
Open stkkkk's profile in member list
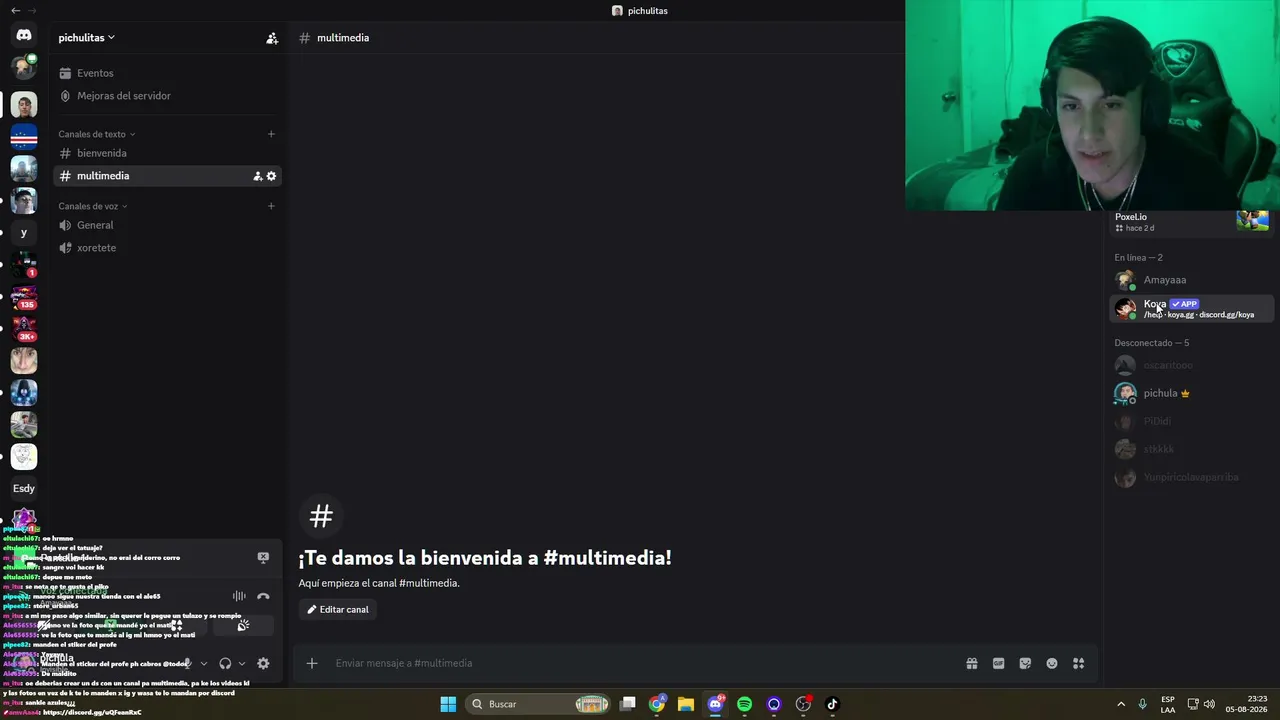pos(1191,449)
